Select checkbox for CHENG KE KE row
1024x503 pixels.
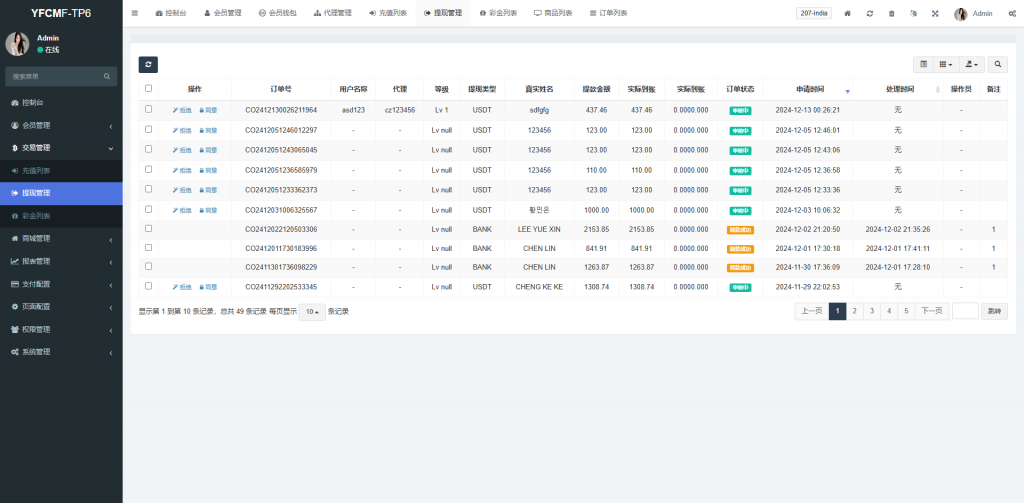(149, 286)
